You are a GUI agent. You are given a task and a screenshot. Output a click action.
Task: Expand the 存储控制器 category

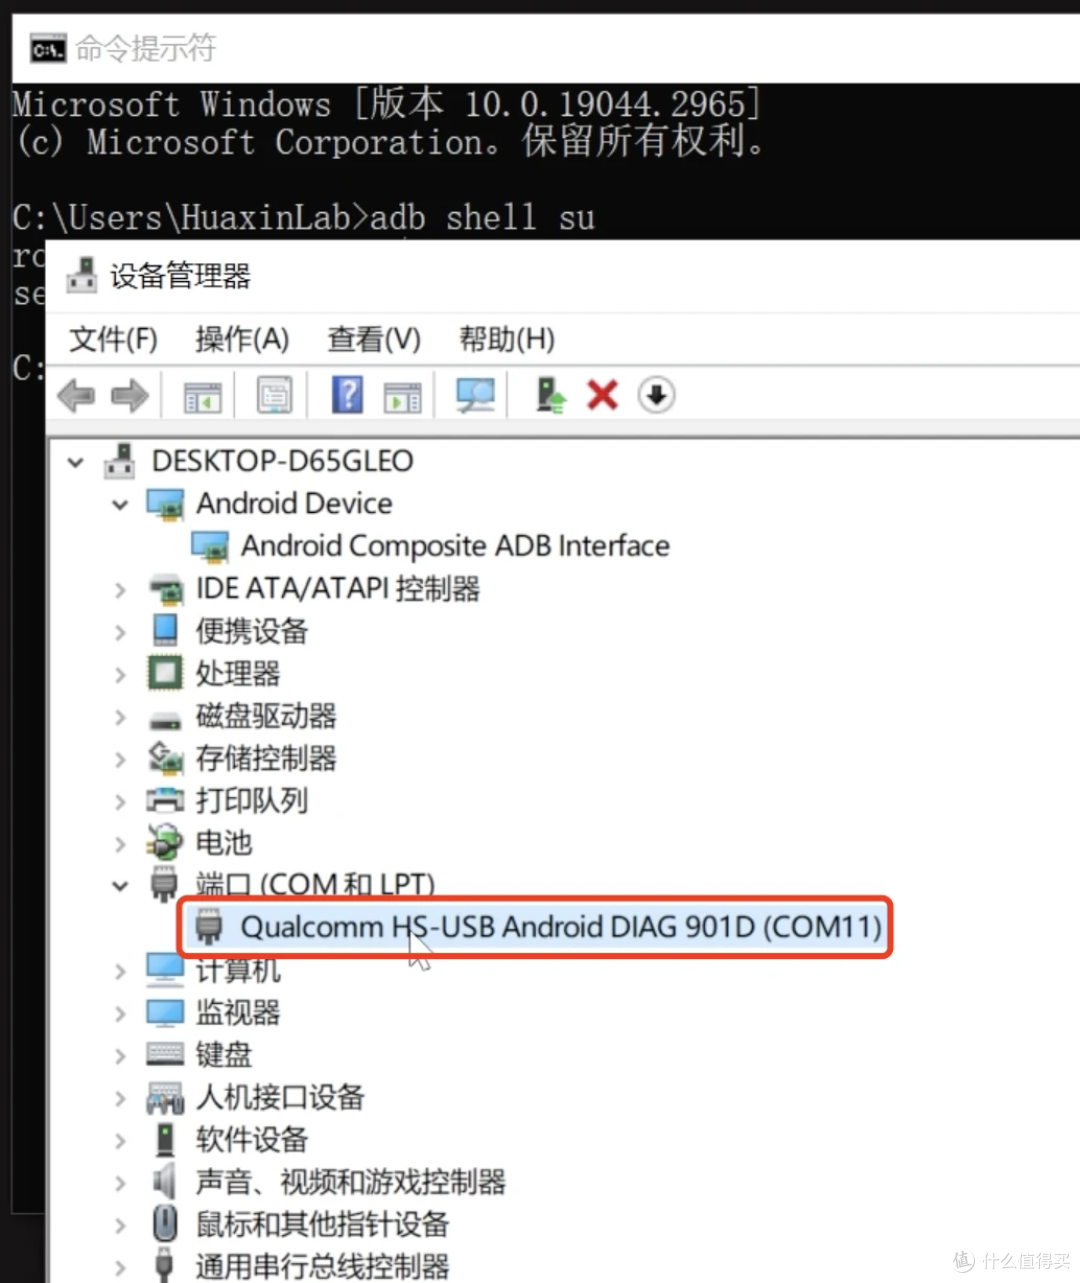[120, 760]
